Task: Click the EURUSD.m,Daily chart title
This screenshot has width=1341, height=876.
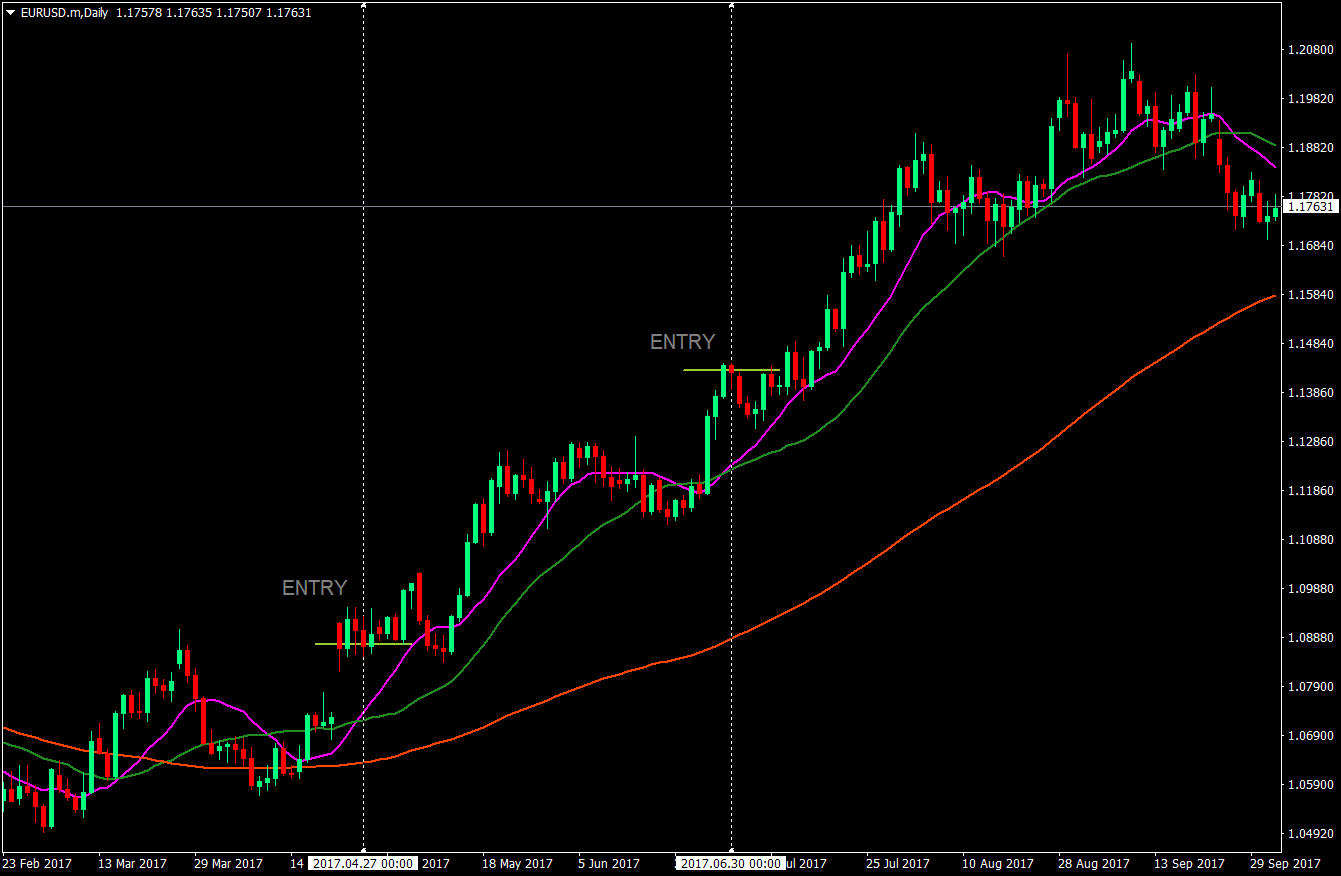Action: pos(63,14)
